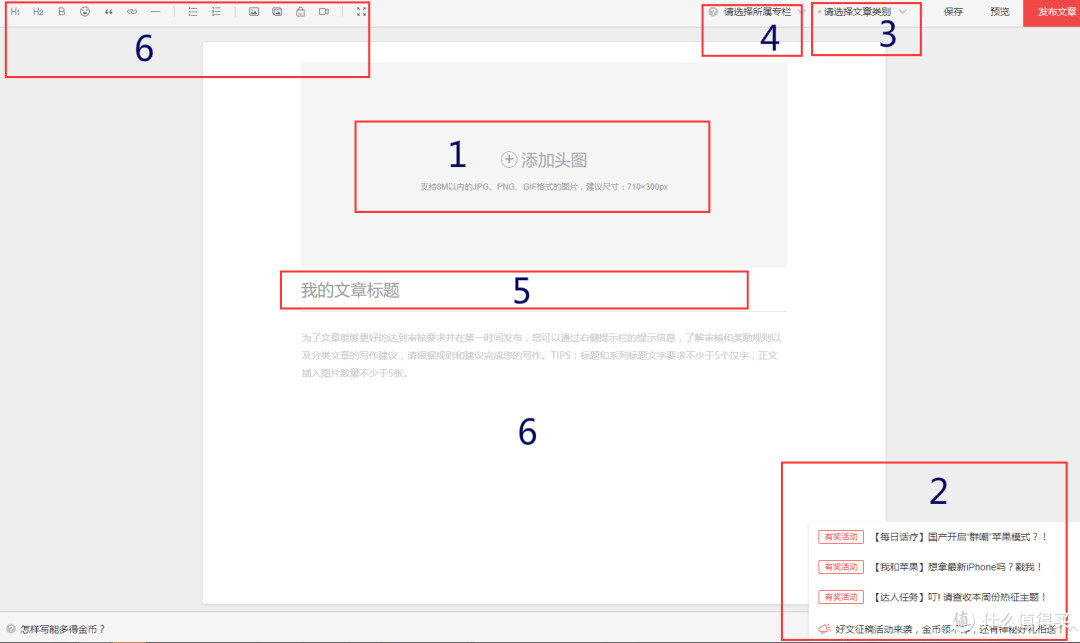Create a numbered list
Viewport: 1080px width, 643px height.
click(x=216, y=12)
